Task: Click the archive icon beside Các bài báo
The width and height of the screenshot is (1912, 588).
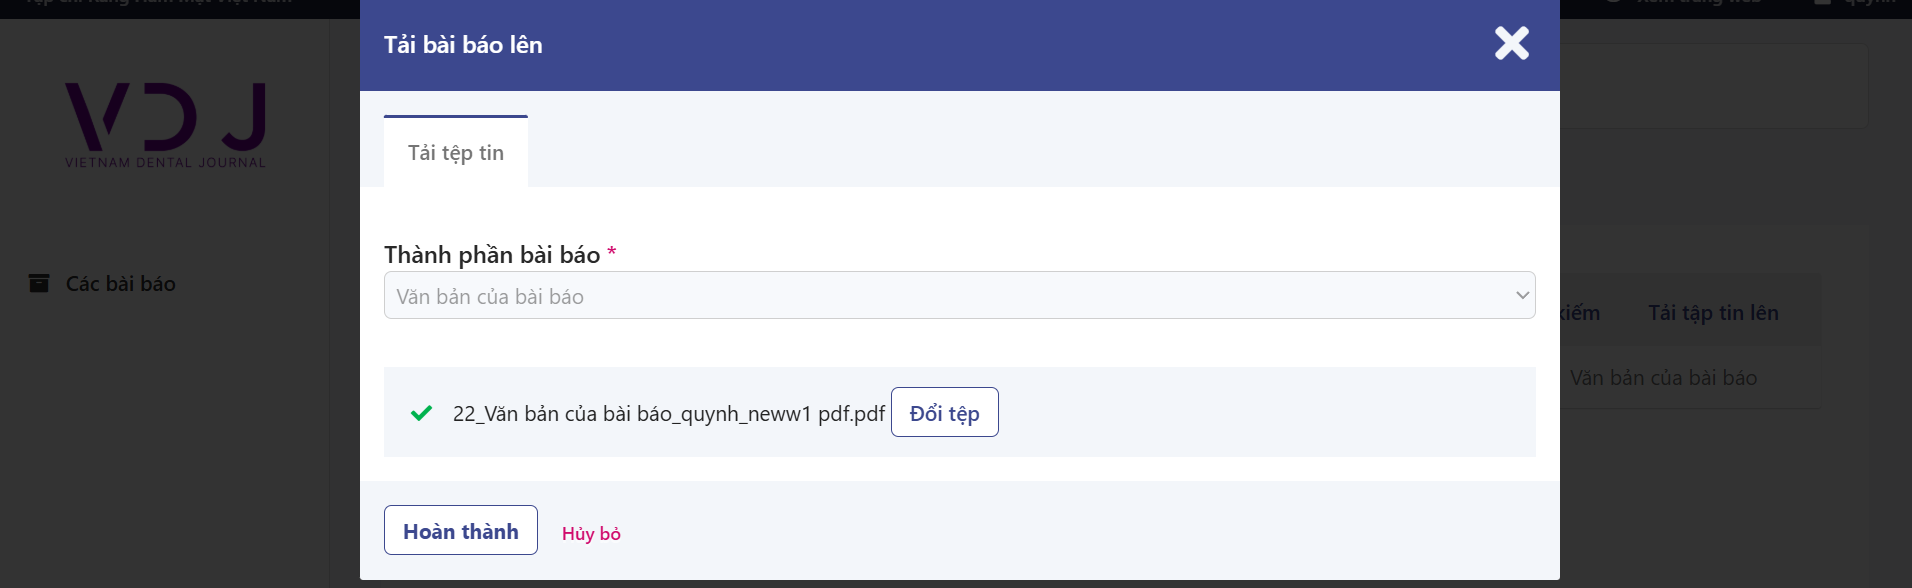Action: [x=39, y=283]
